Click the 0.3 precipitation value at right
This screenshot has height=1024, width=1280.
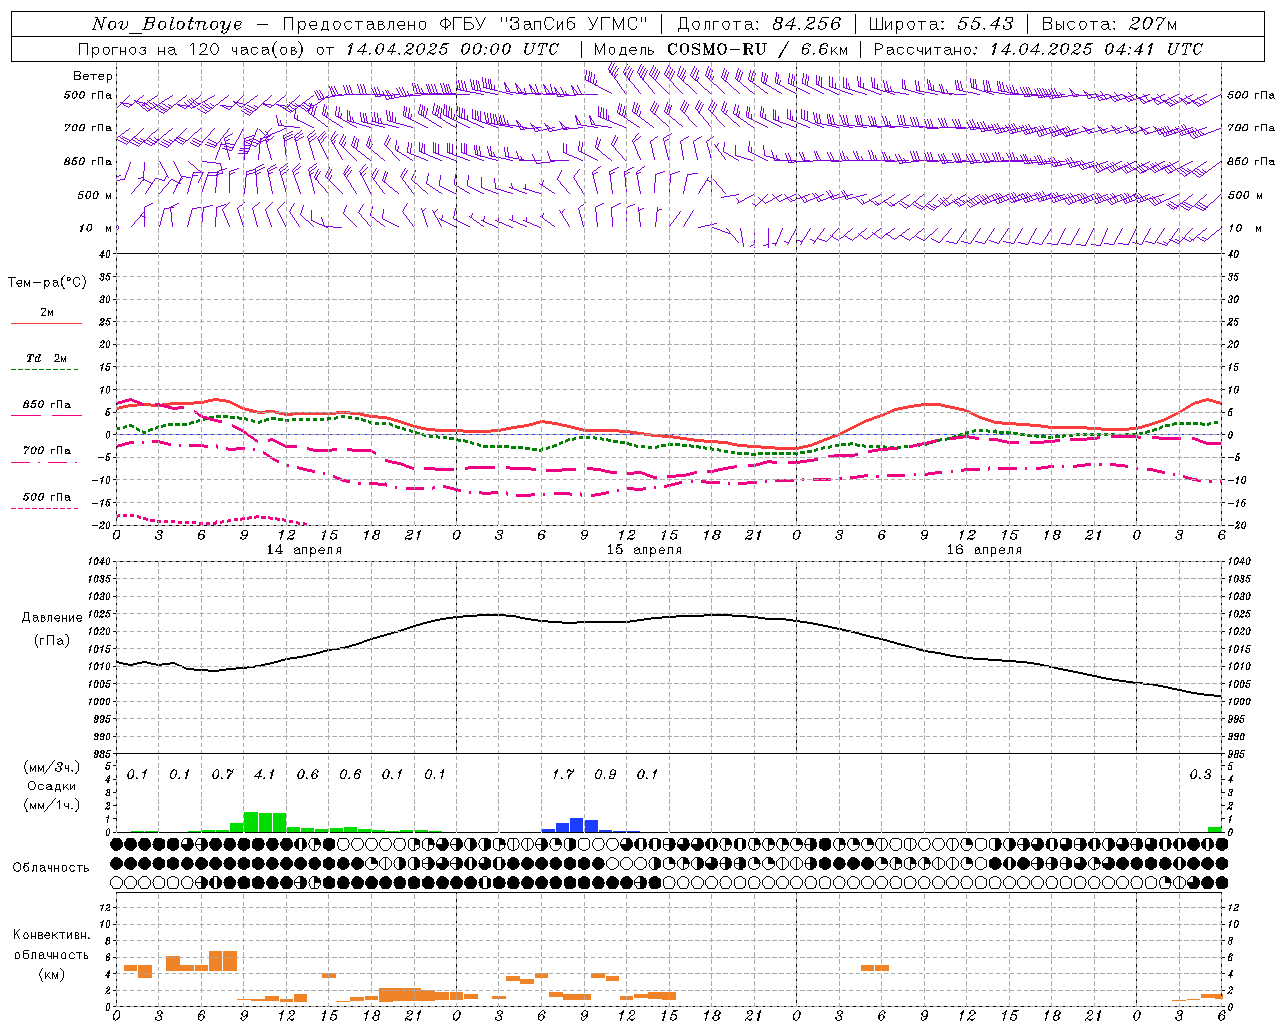click(x=1200, y=774)
